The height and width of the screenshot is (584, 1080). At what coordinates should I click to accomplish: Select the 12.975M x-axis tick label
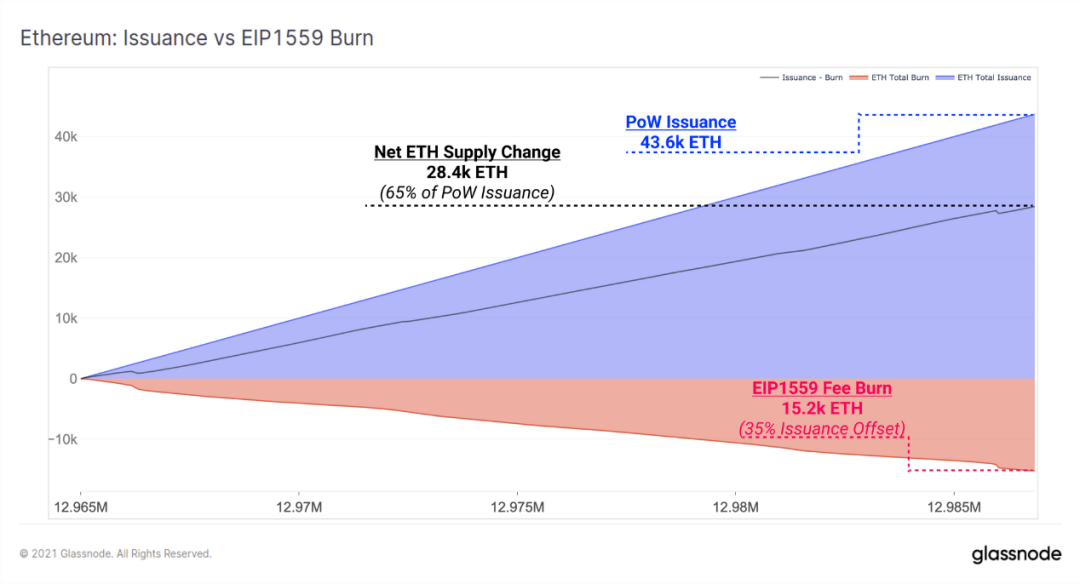coord(517,508)
